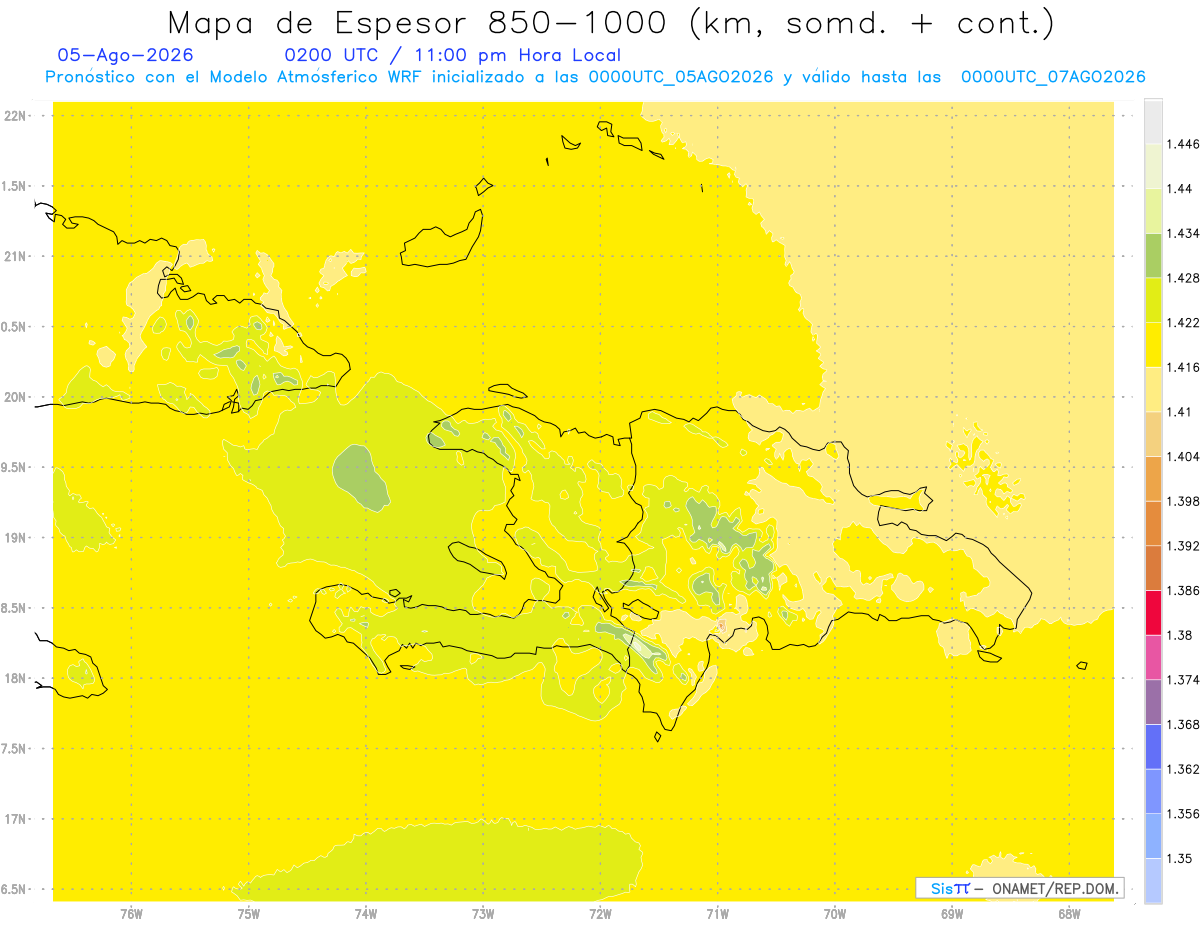
Task: Pick the bright yellow legend swatch between 1.422 and 1.416
Action: coord(1153,344)
